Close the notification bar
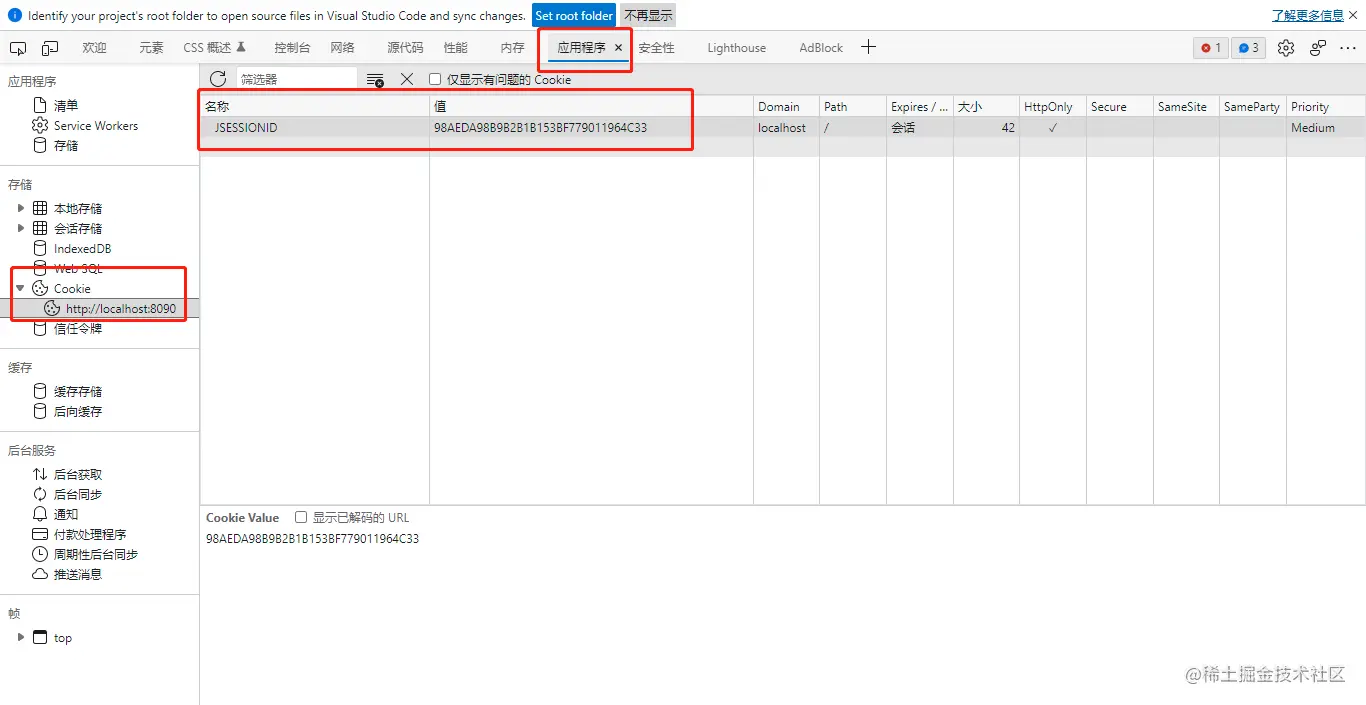The width and height of the screenshot is (1366, 705). [1353, 16]
